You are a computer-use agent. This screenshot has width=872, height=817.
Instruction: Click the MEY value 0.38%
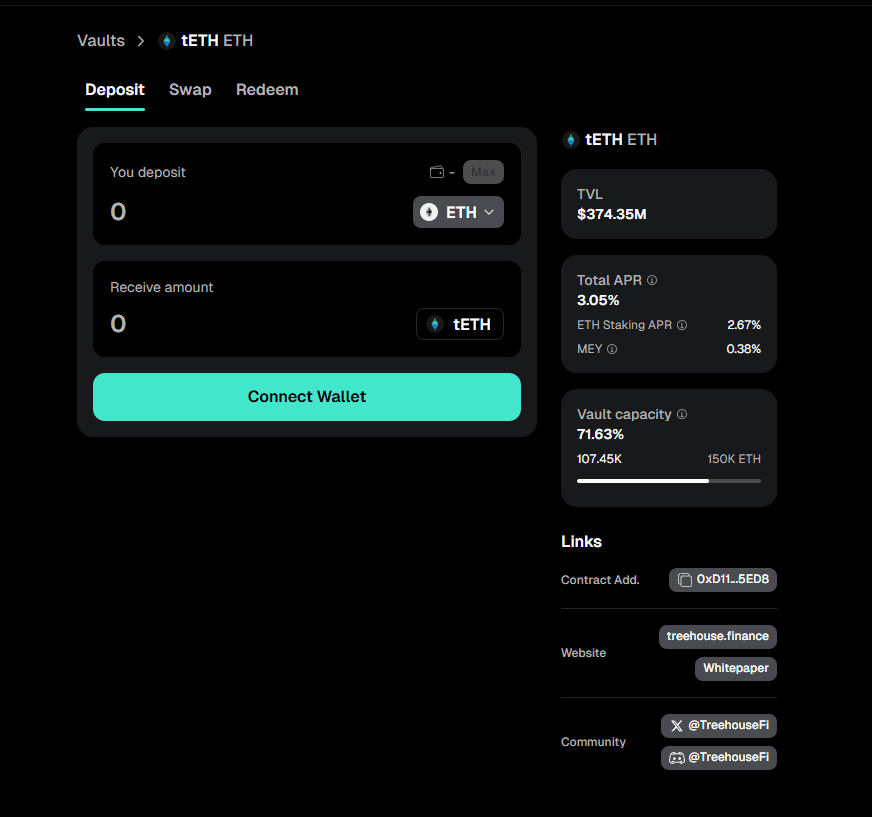744,349
